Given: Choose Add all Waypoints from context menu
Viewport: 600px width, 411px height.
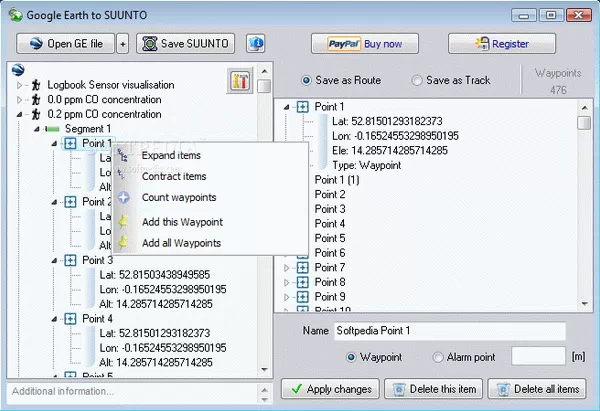Looking at the screenshot, I should pos(181,243).
